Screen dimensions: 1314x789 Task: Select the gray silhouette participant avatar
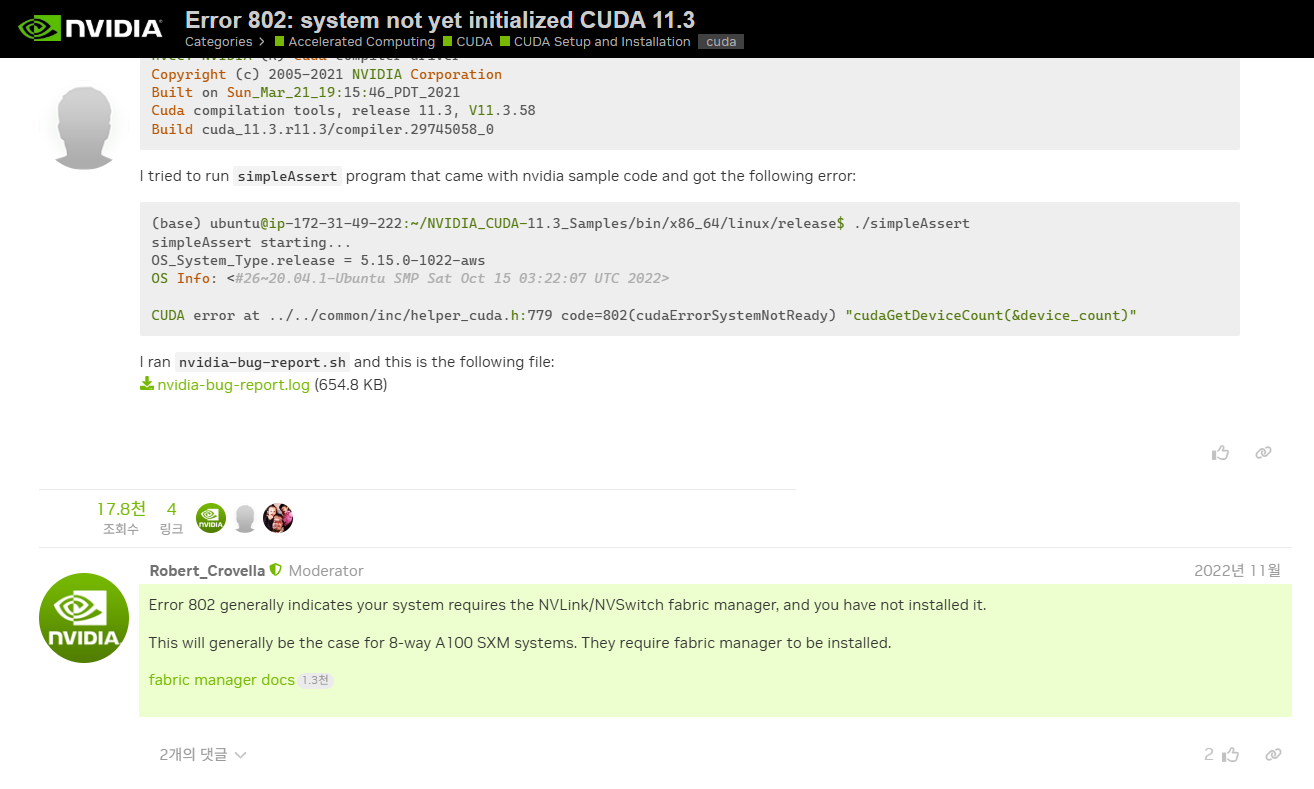coord(245,518)
